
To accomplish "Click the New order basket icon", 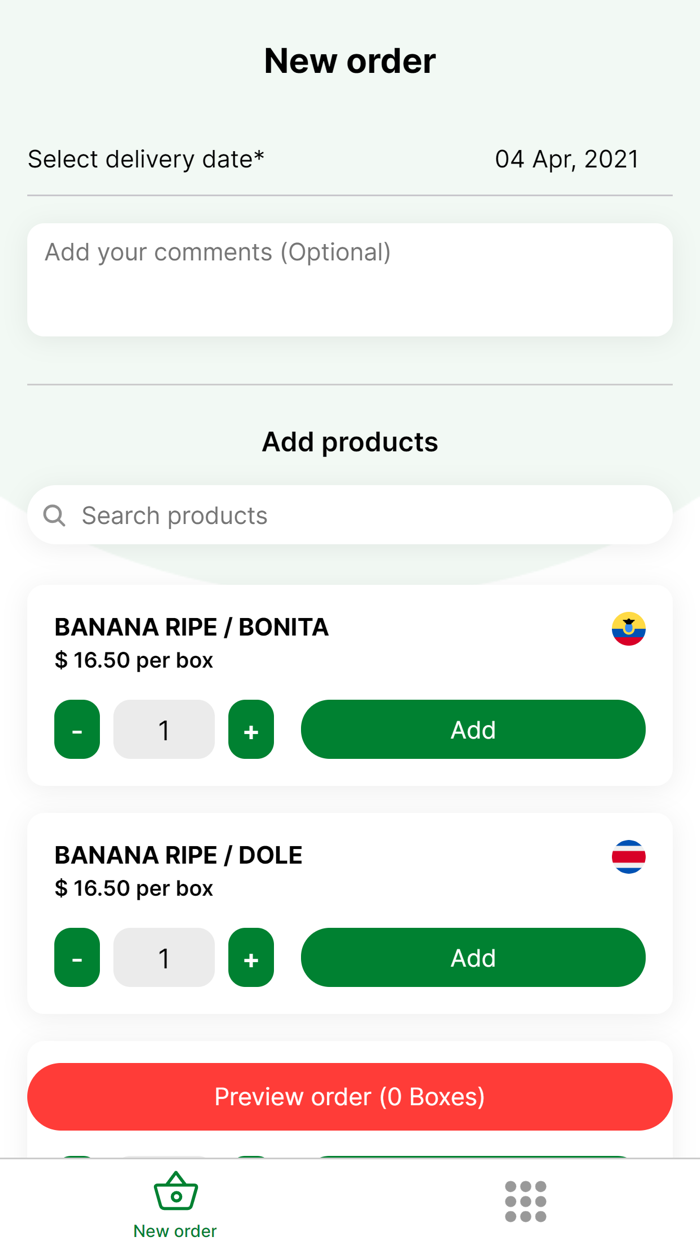I will [176, 1192].
